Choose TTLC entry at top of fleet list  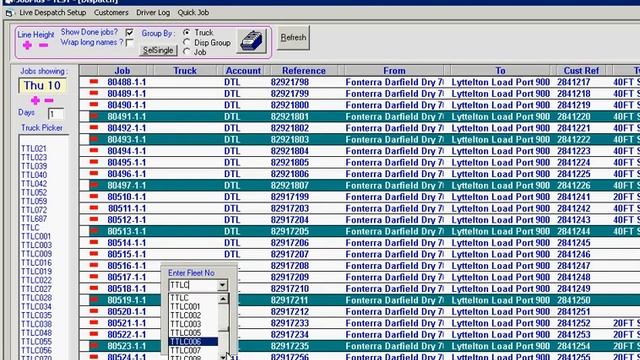[180, 298]
